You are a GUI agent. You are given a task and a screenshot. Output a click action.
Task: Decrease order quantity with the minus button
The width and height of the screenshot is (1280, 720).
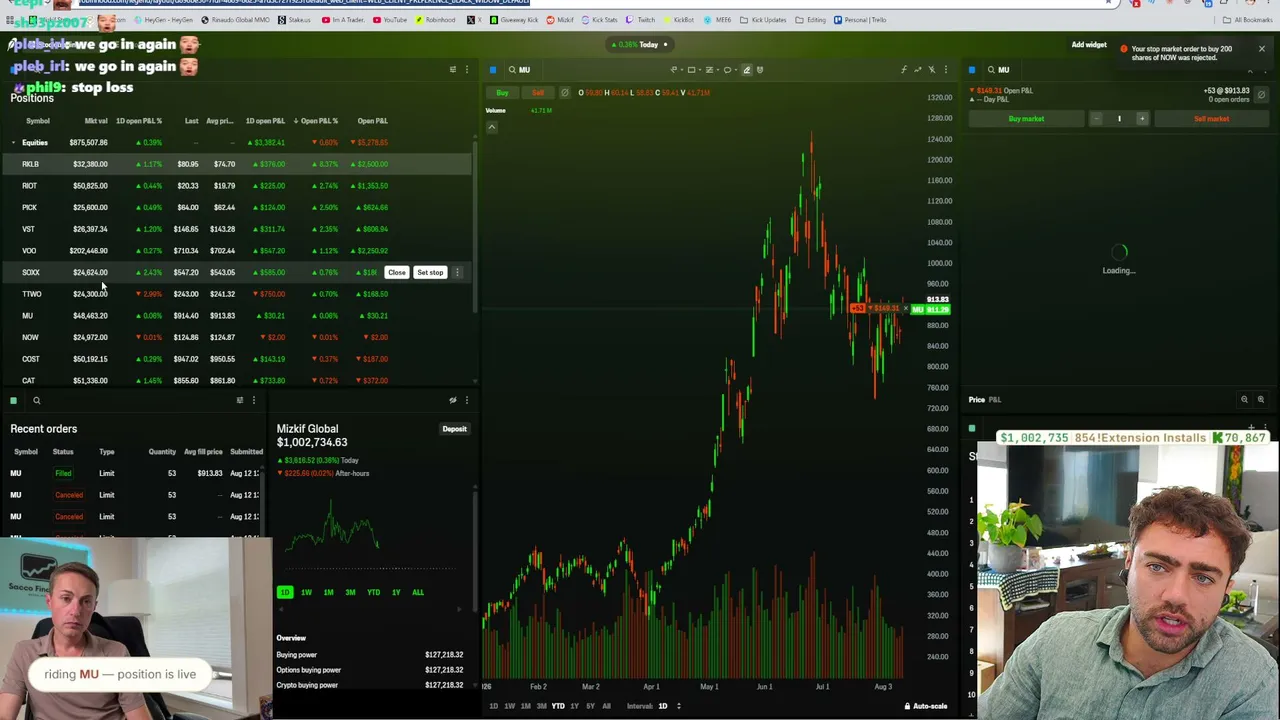1096,119
